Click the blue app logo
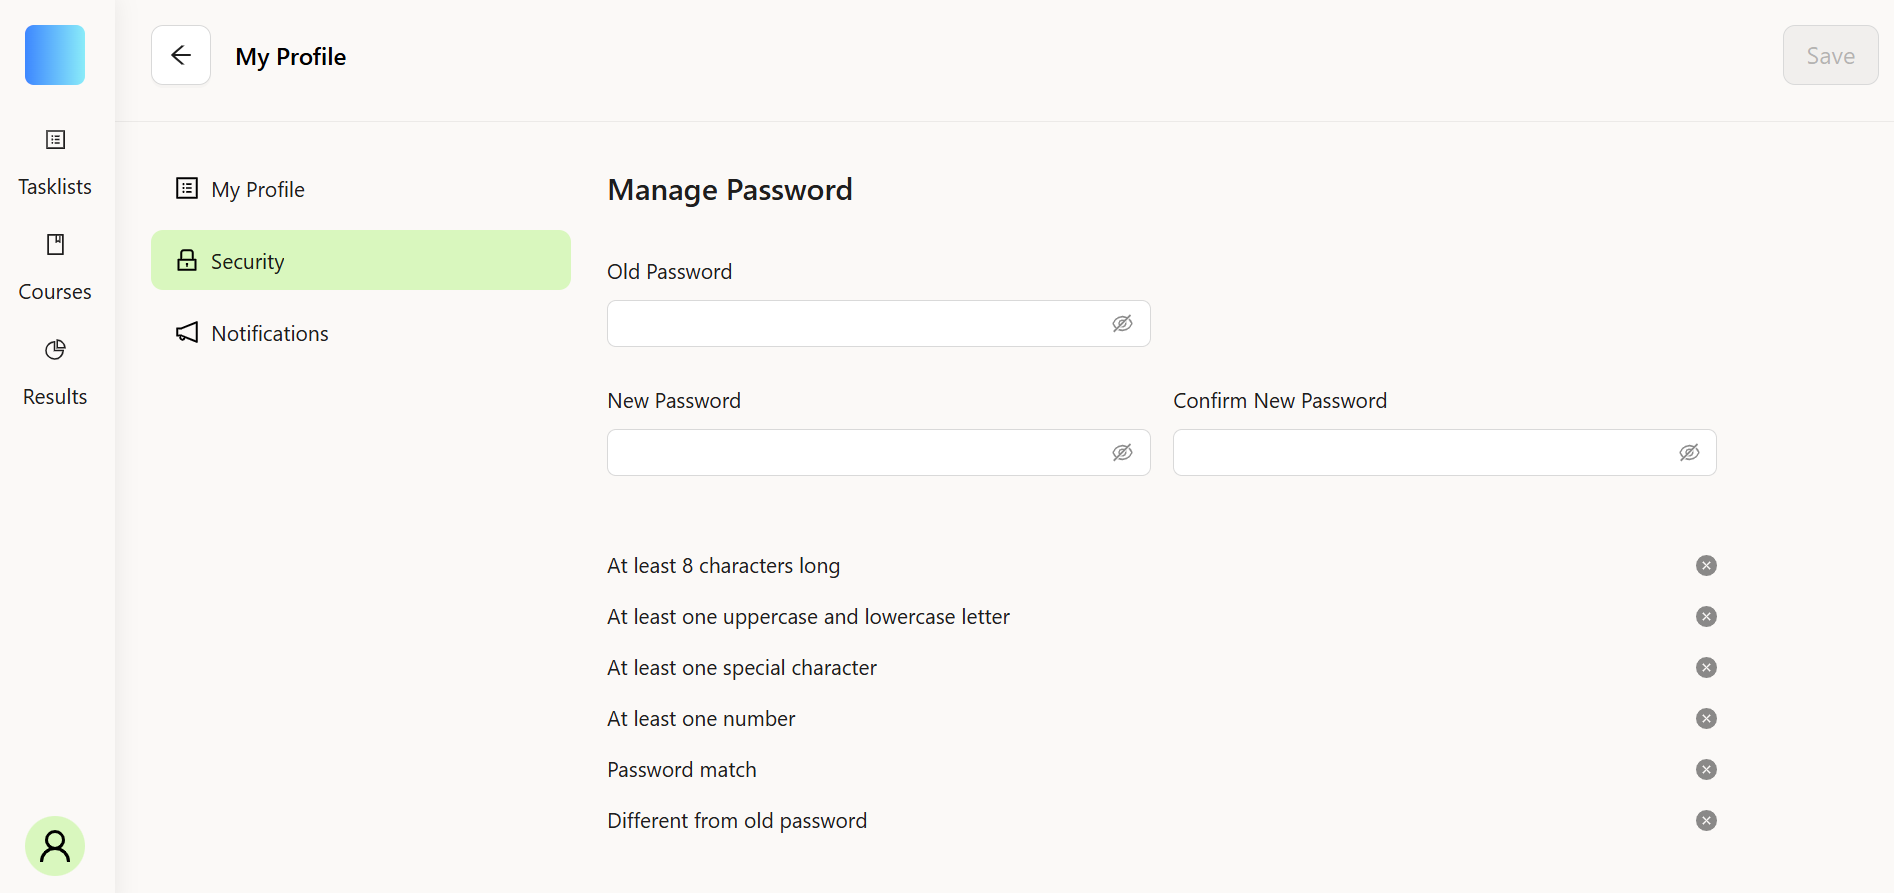The height and width of the screenshot is (893, 1894). coord(55,55)
